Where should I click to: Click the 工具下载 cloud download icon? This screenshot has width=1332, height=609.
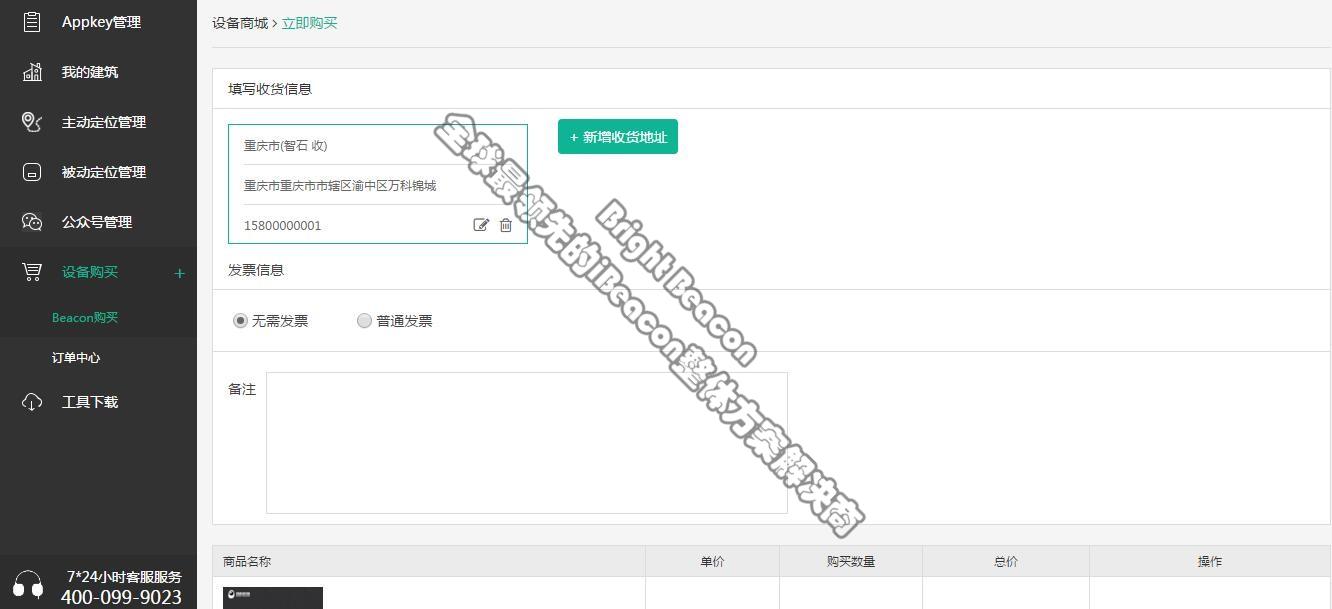click(x=32, y=402)
